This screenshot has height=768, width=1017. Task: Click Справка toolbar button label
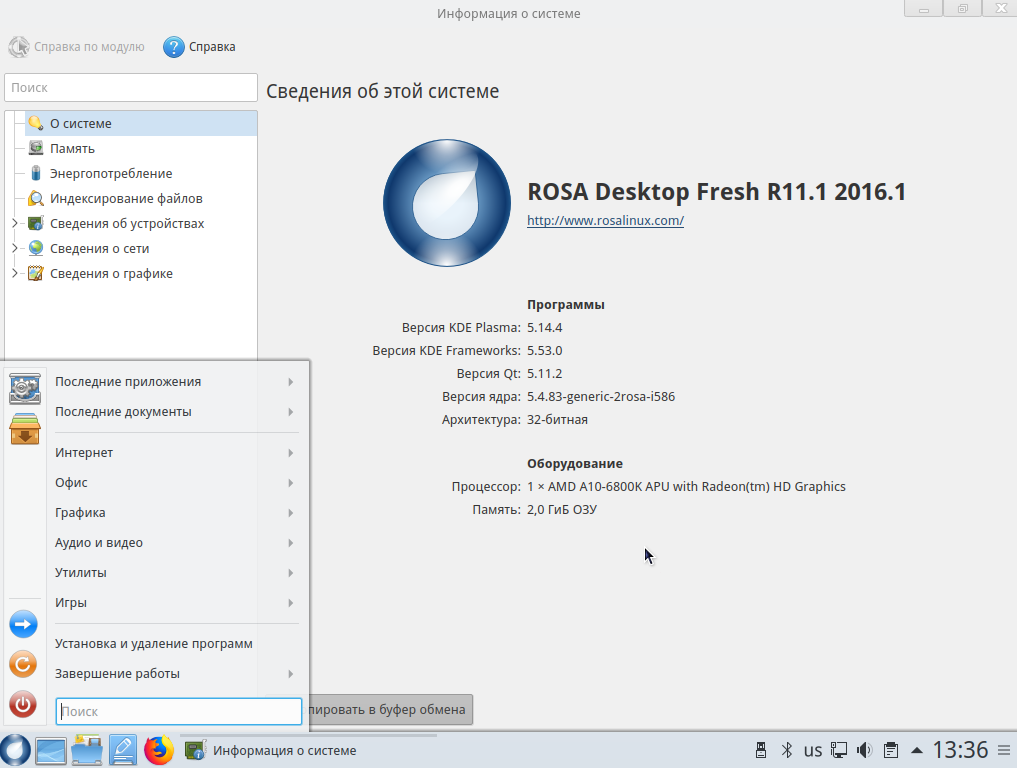212,47
